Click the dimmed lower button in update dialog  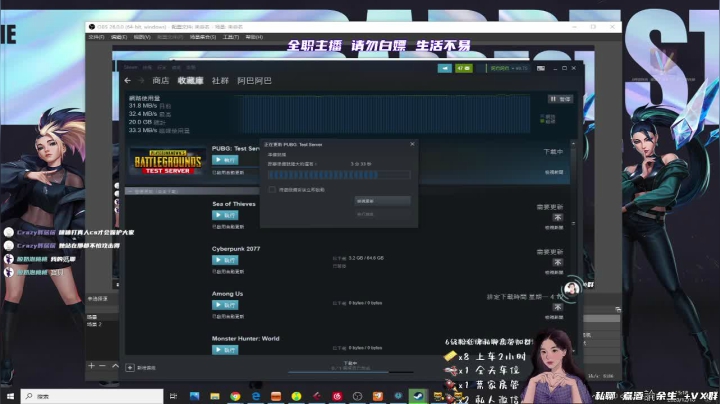tap(382, 214)
